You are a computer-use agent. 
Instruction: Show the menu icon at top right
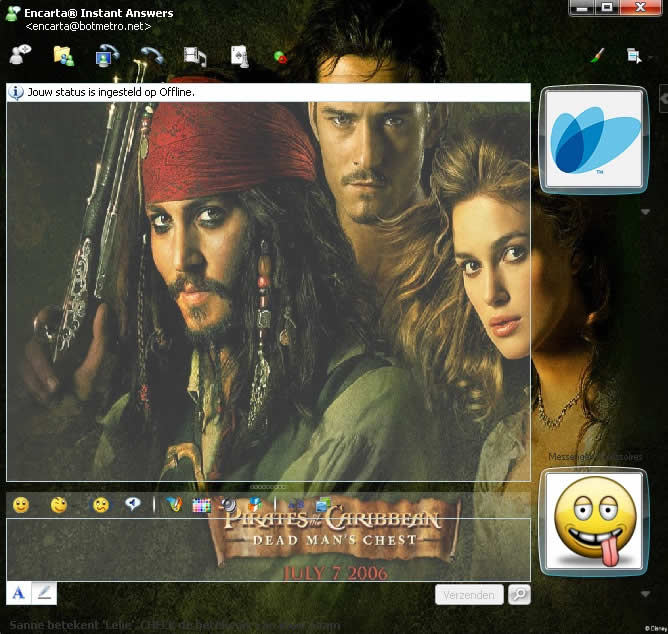[633, 56]
